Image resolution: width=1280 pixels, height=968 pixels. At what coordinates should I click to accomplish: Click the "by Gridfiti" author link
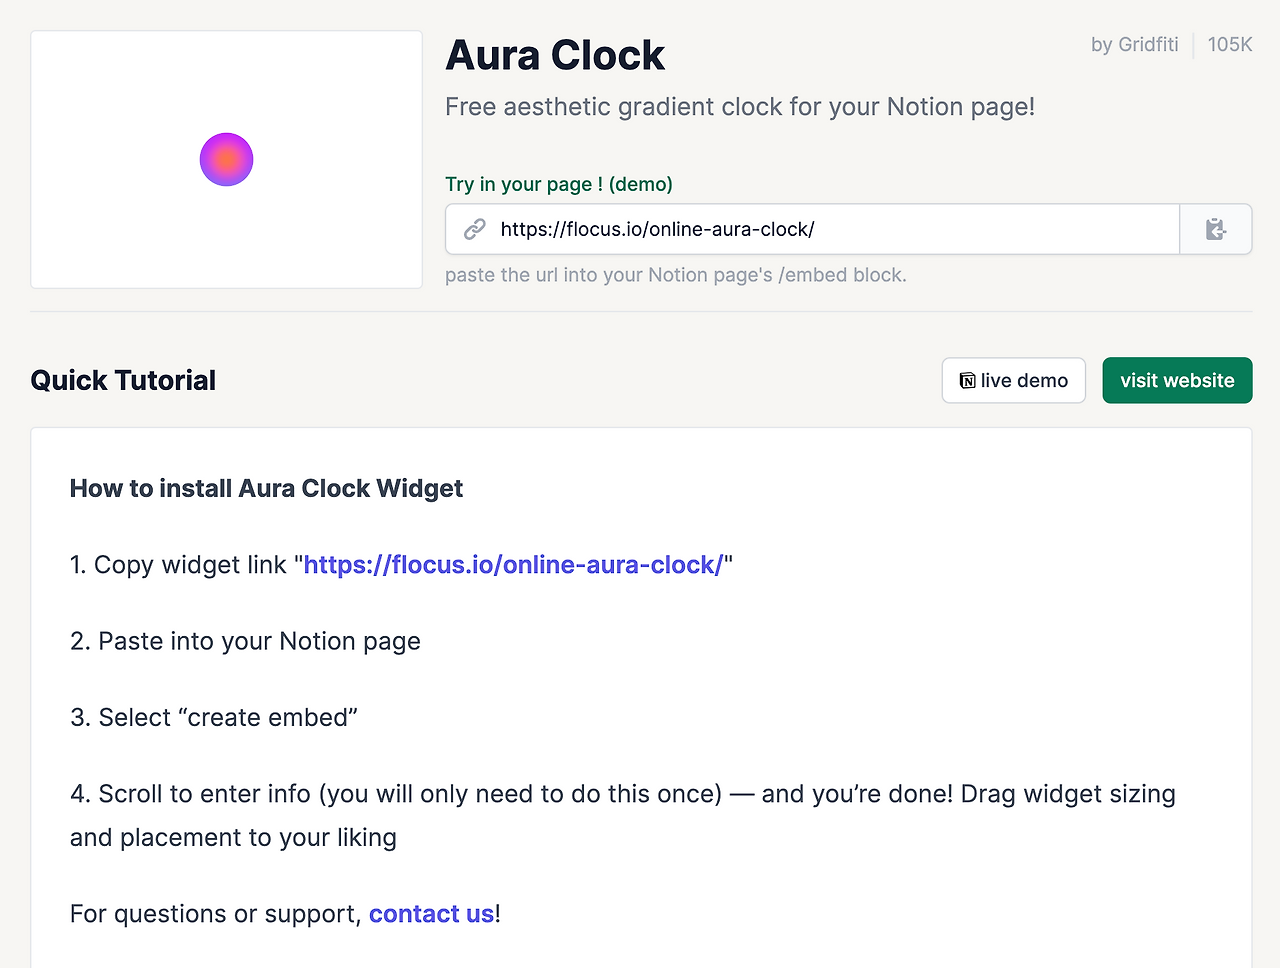(1134, 44)
